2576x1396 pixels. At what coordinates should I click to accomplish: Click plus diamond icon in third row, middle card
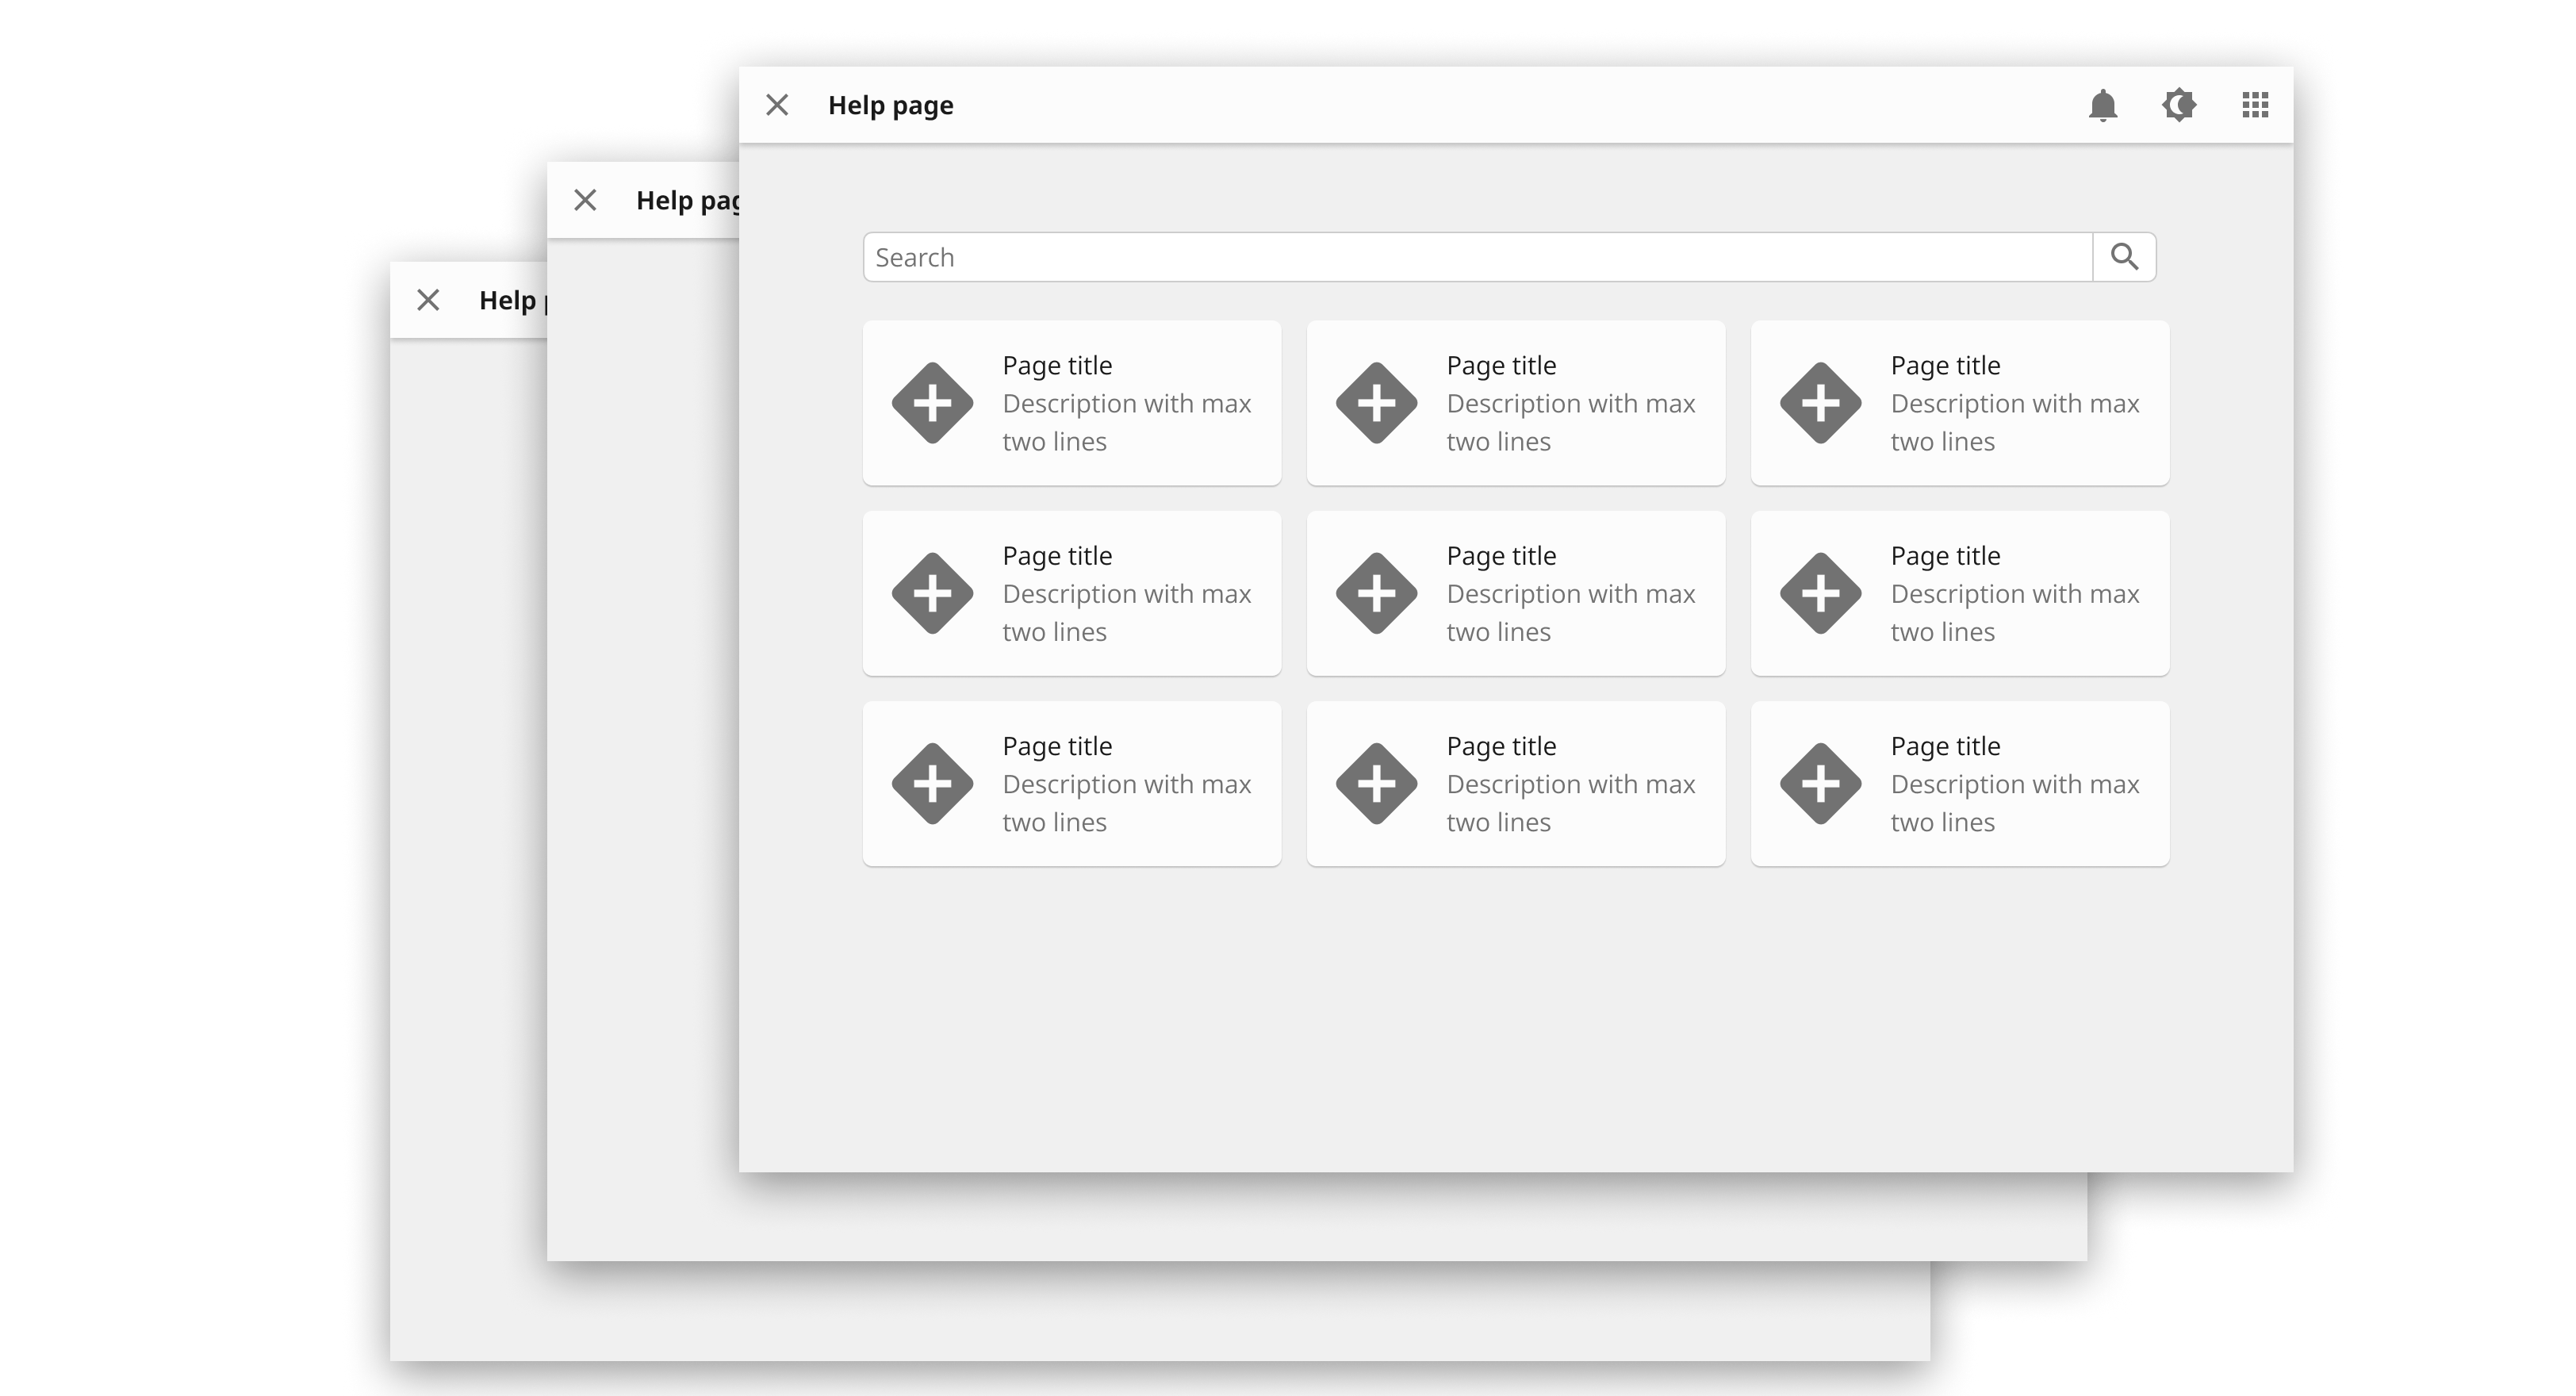1376,784
